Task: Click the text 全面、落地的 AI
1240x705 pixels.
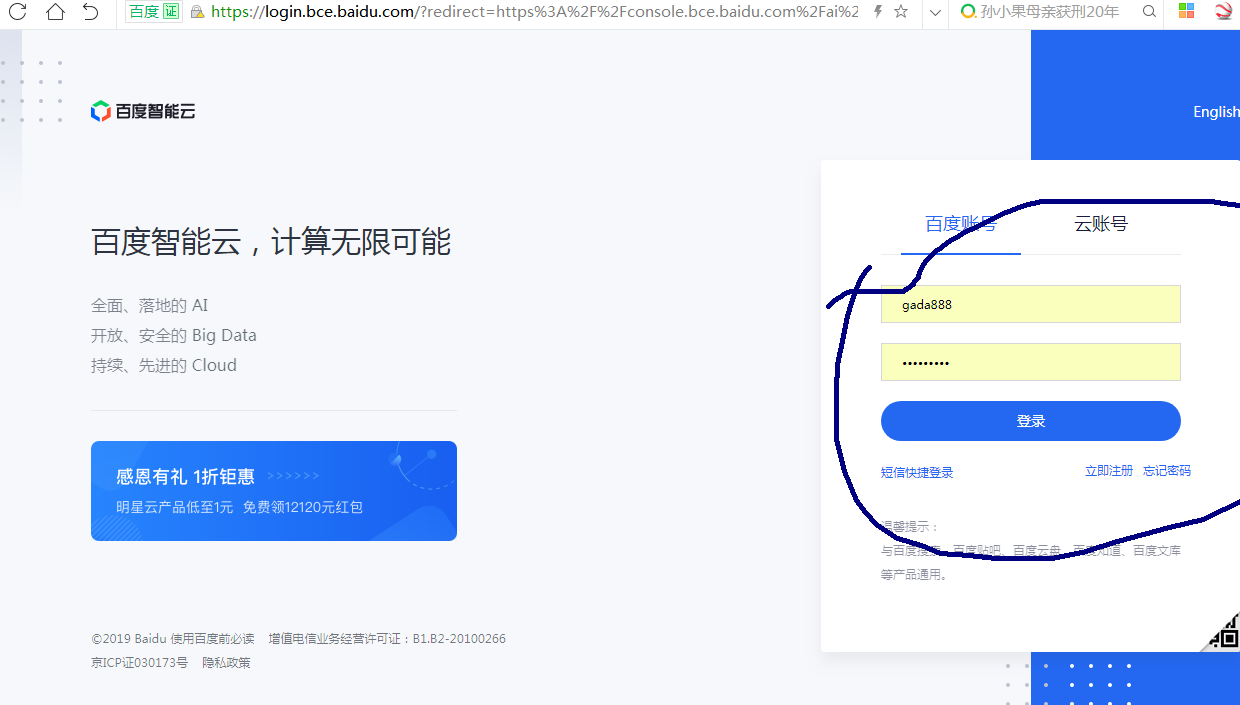Action: click(x=150, y=305)
